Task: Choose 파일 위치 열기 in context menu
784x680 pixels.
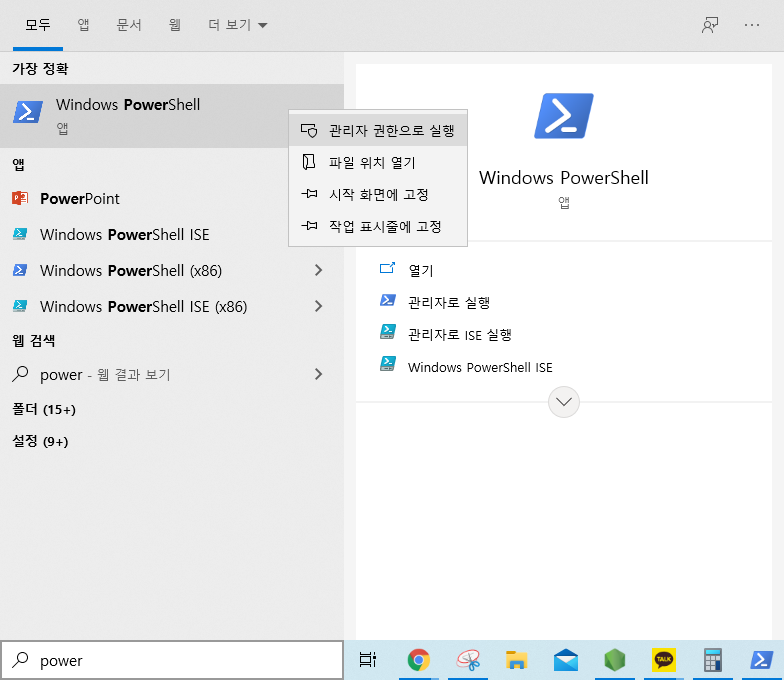Action: point(378,162)
